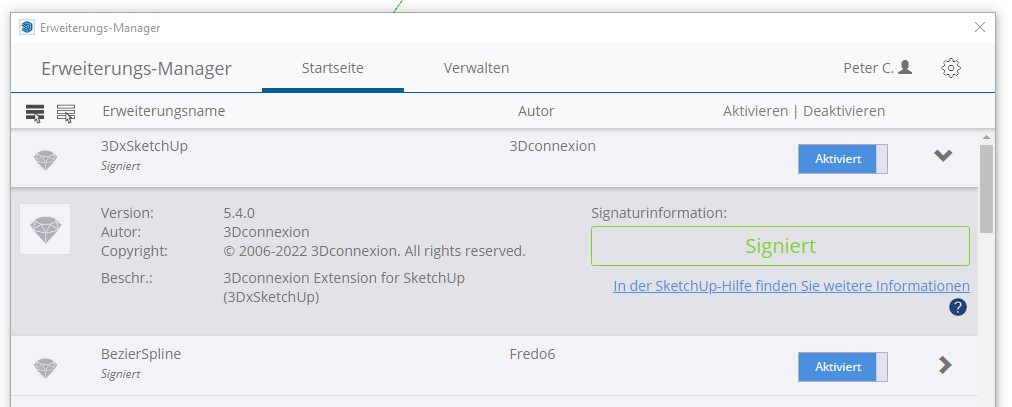Click the BezierSpline row gem icon
The height and width of the screenshot is (407, 1012).
coord(45,367)
